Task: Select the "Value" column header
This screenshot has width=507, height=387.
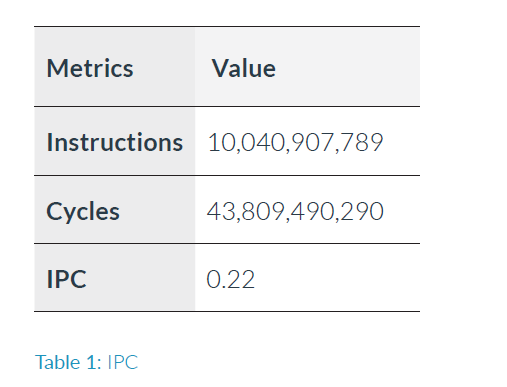Action: tap(244, 68)
